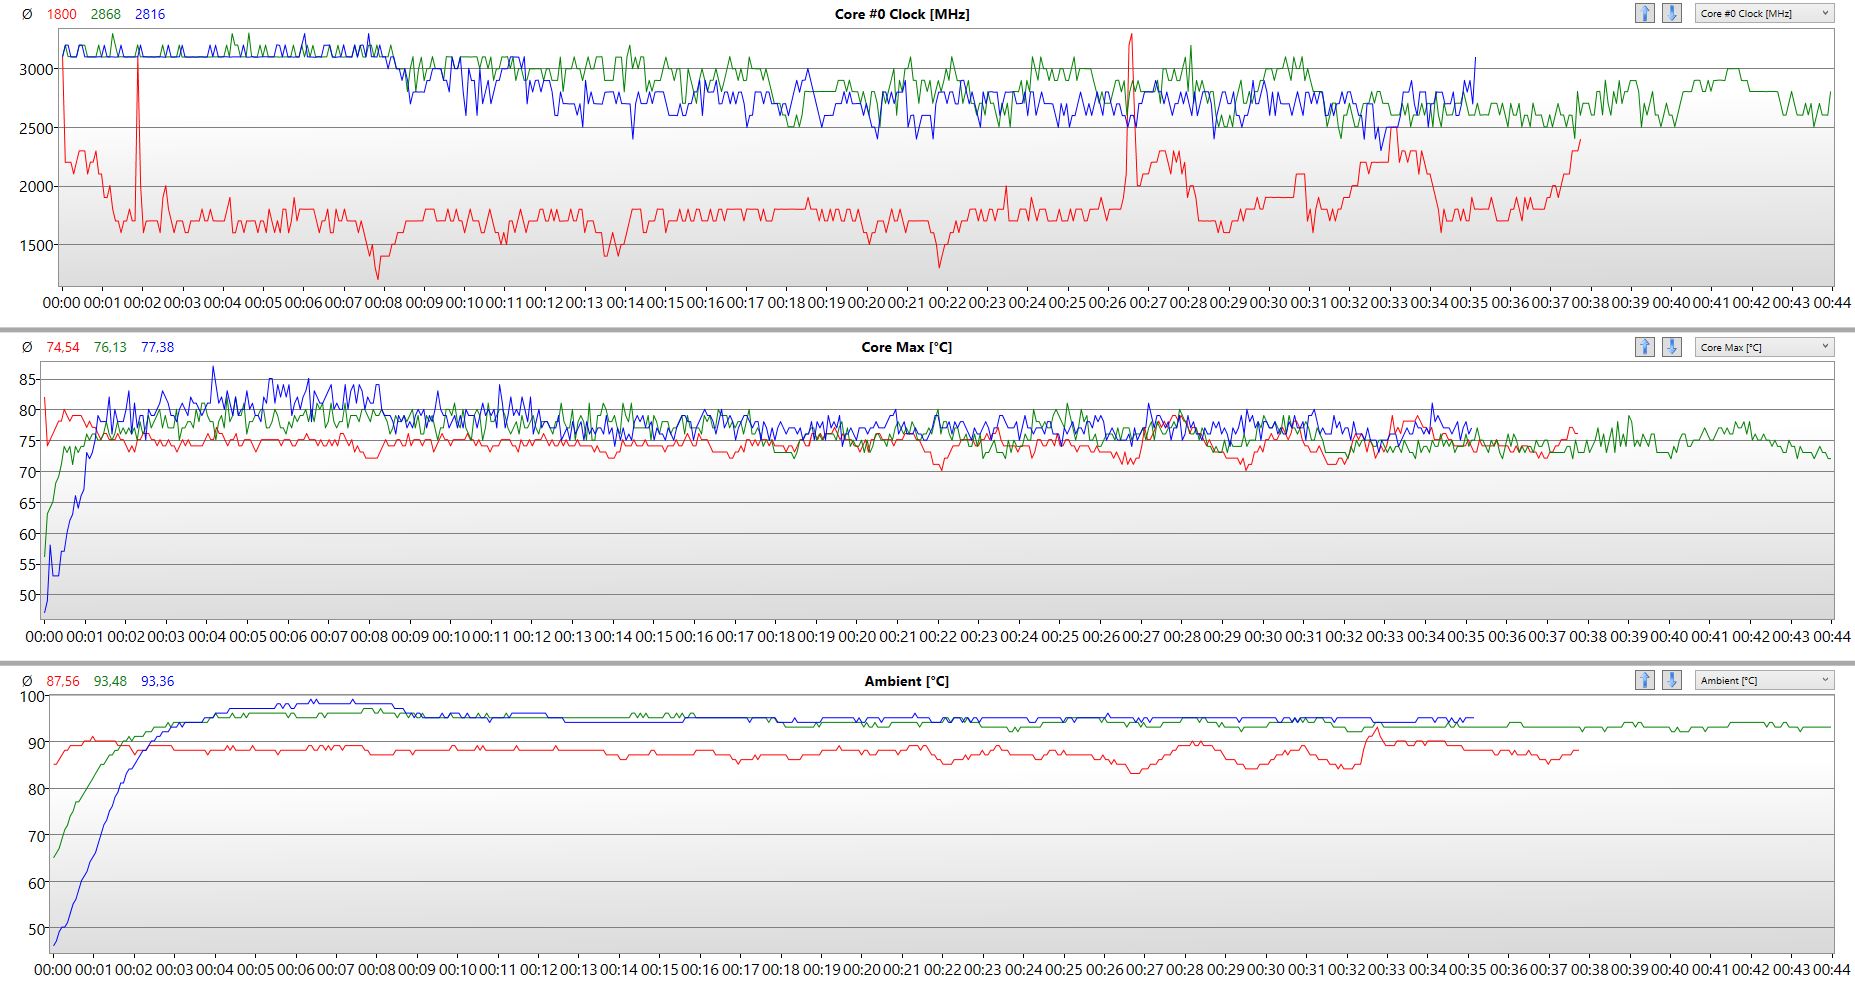The image size is (1855, 993).
Task: Select the green average value 2868
Action: point(105,14)
